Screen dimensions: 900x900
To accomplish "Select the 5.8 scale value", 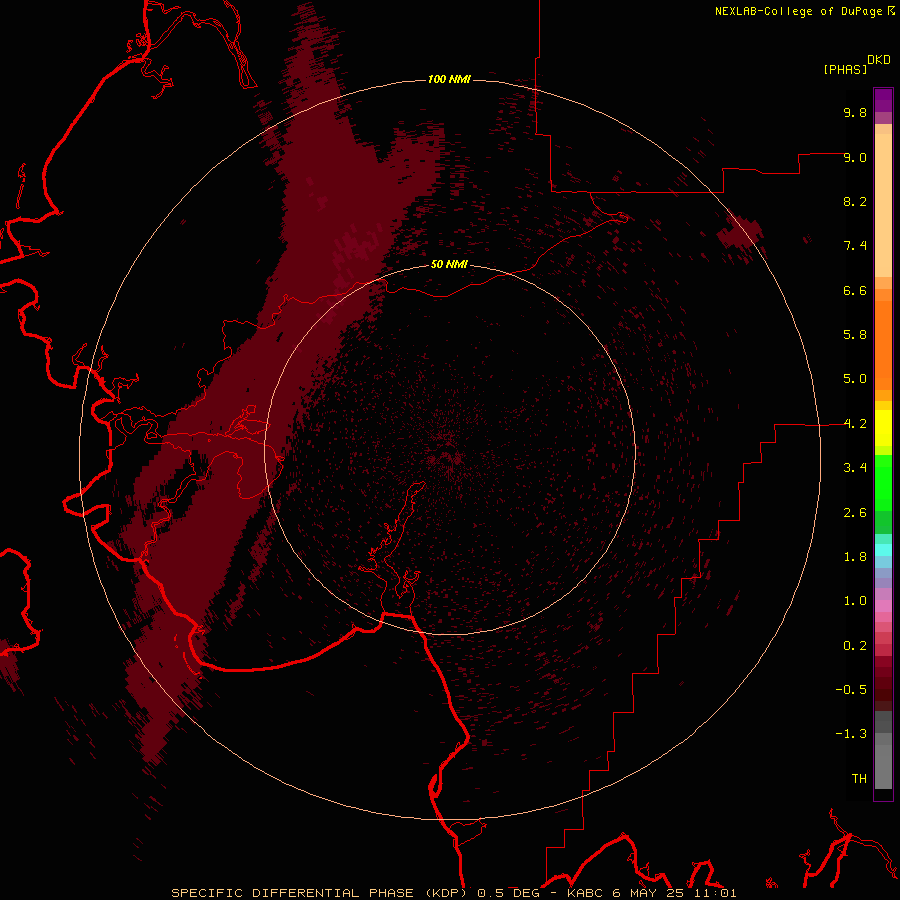I will 855,335.
